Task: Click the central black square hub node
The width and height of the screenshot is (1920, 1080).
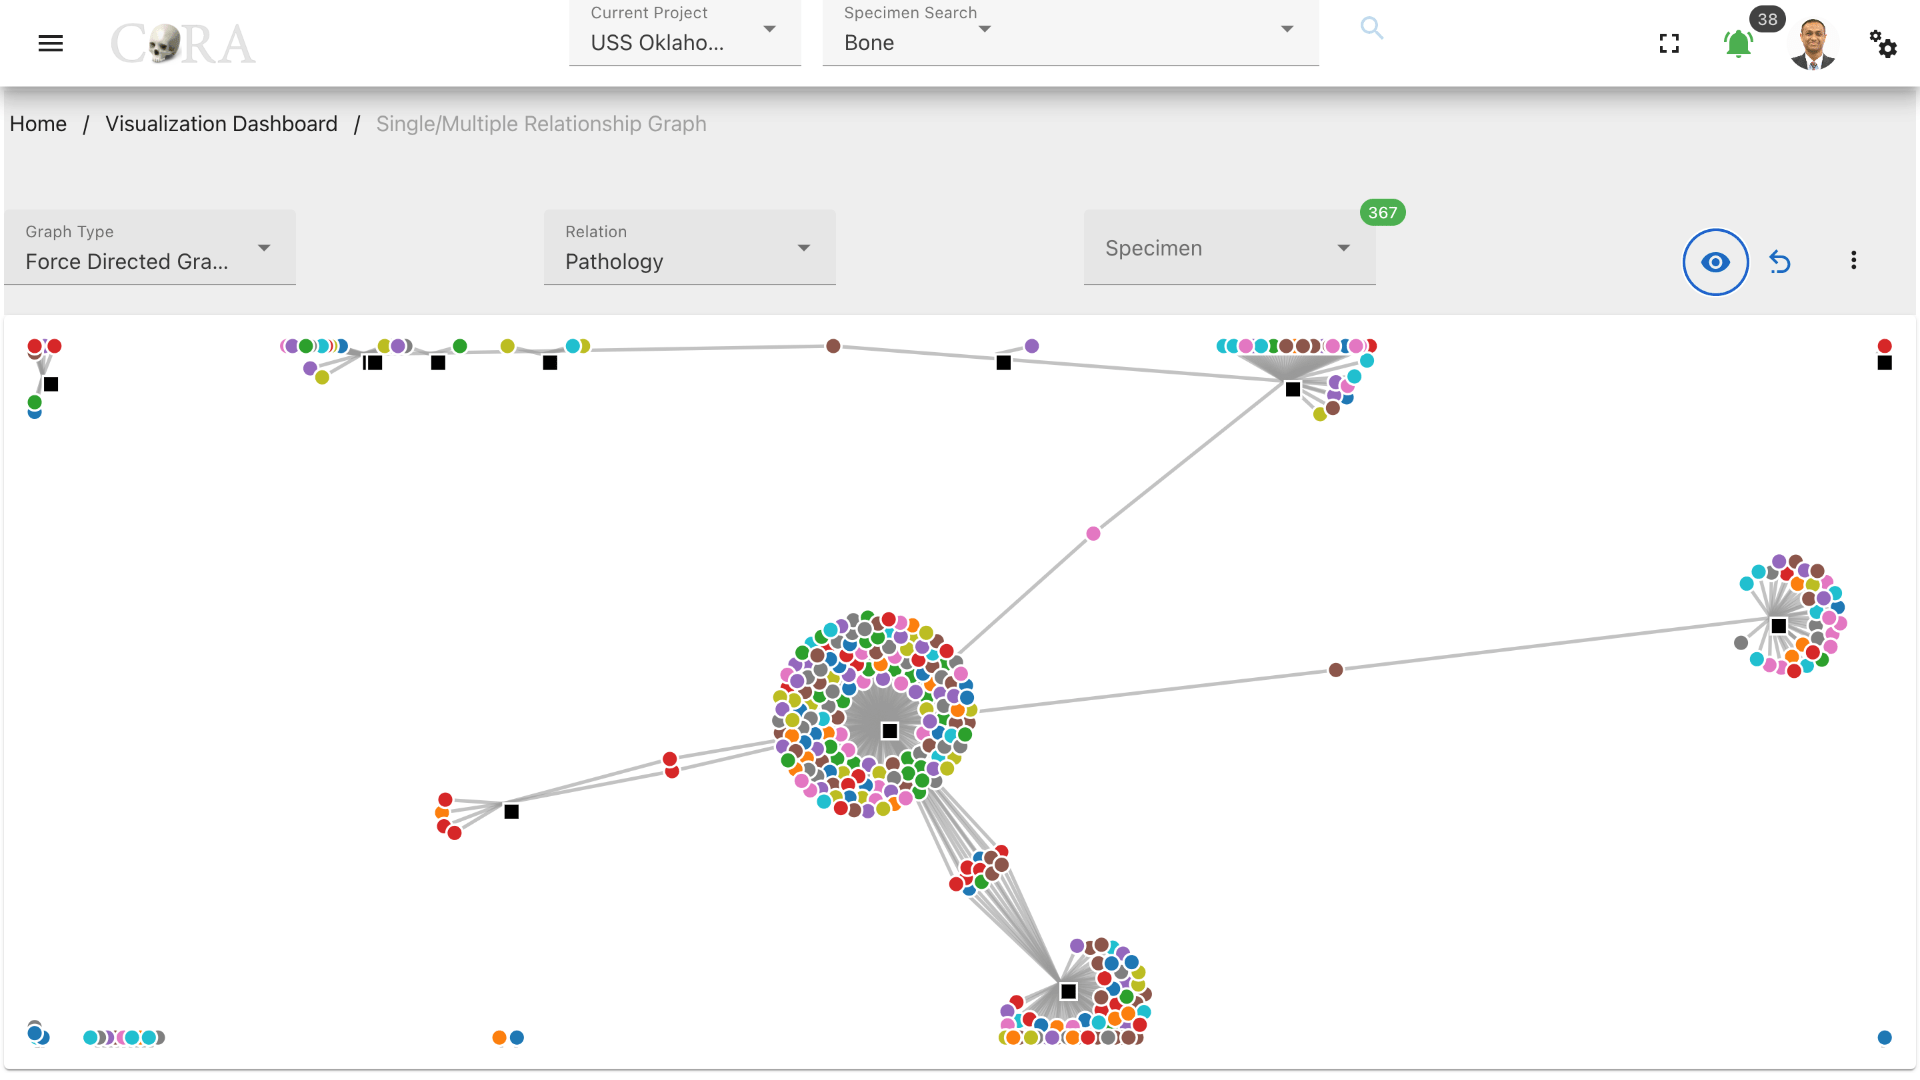Action: 889,731
